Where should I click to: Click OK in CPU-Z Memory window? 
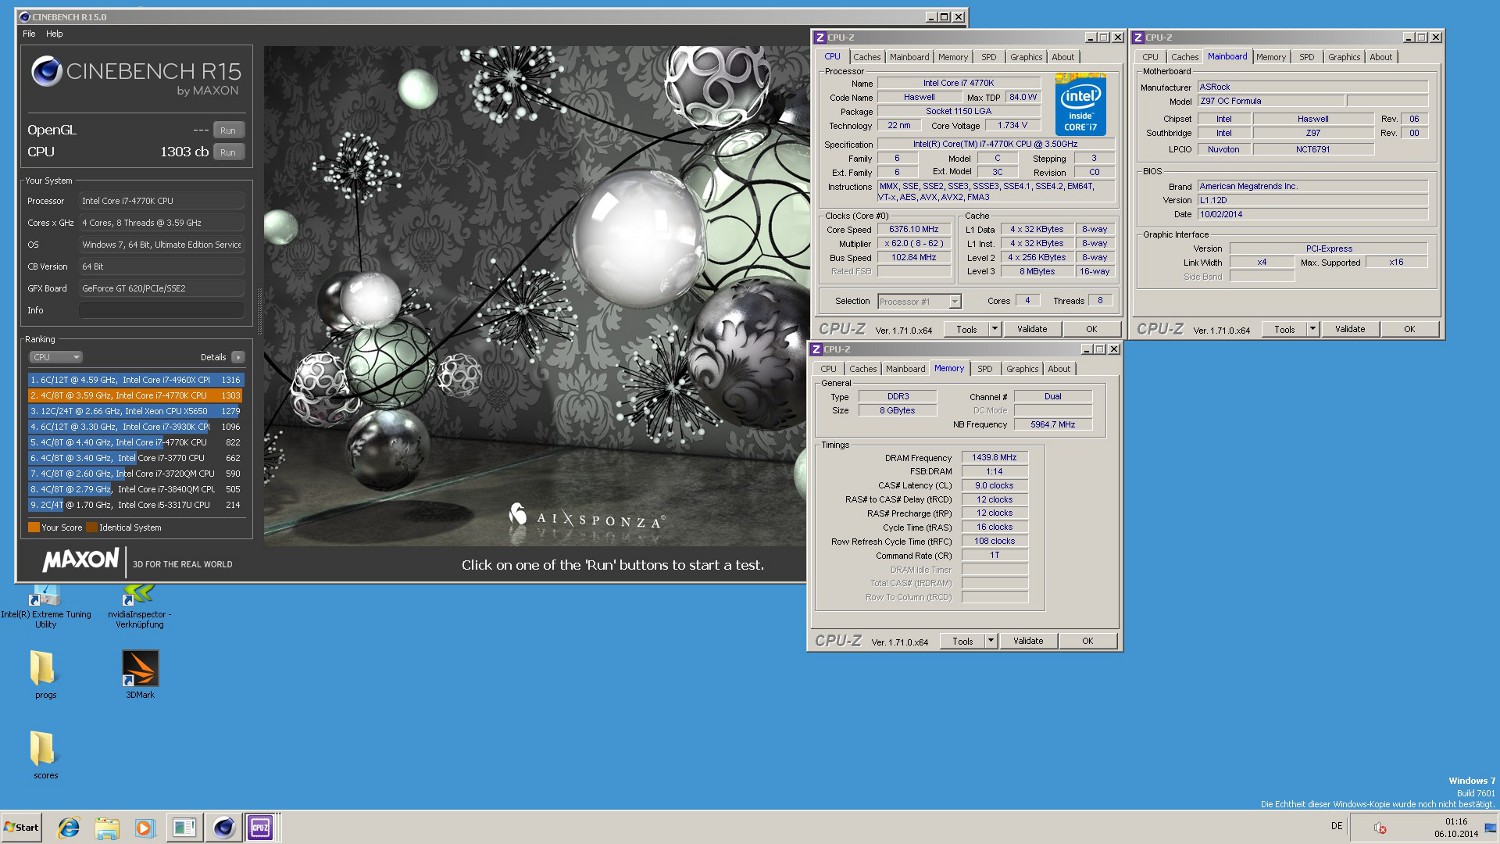[x=1088, y=641]
